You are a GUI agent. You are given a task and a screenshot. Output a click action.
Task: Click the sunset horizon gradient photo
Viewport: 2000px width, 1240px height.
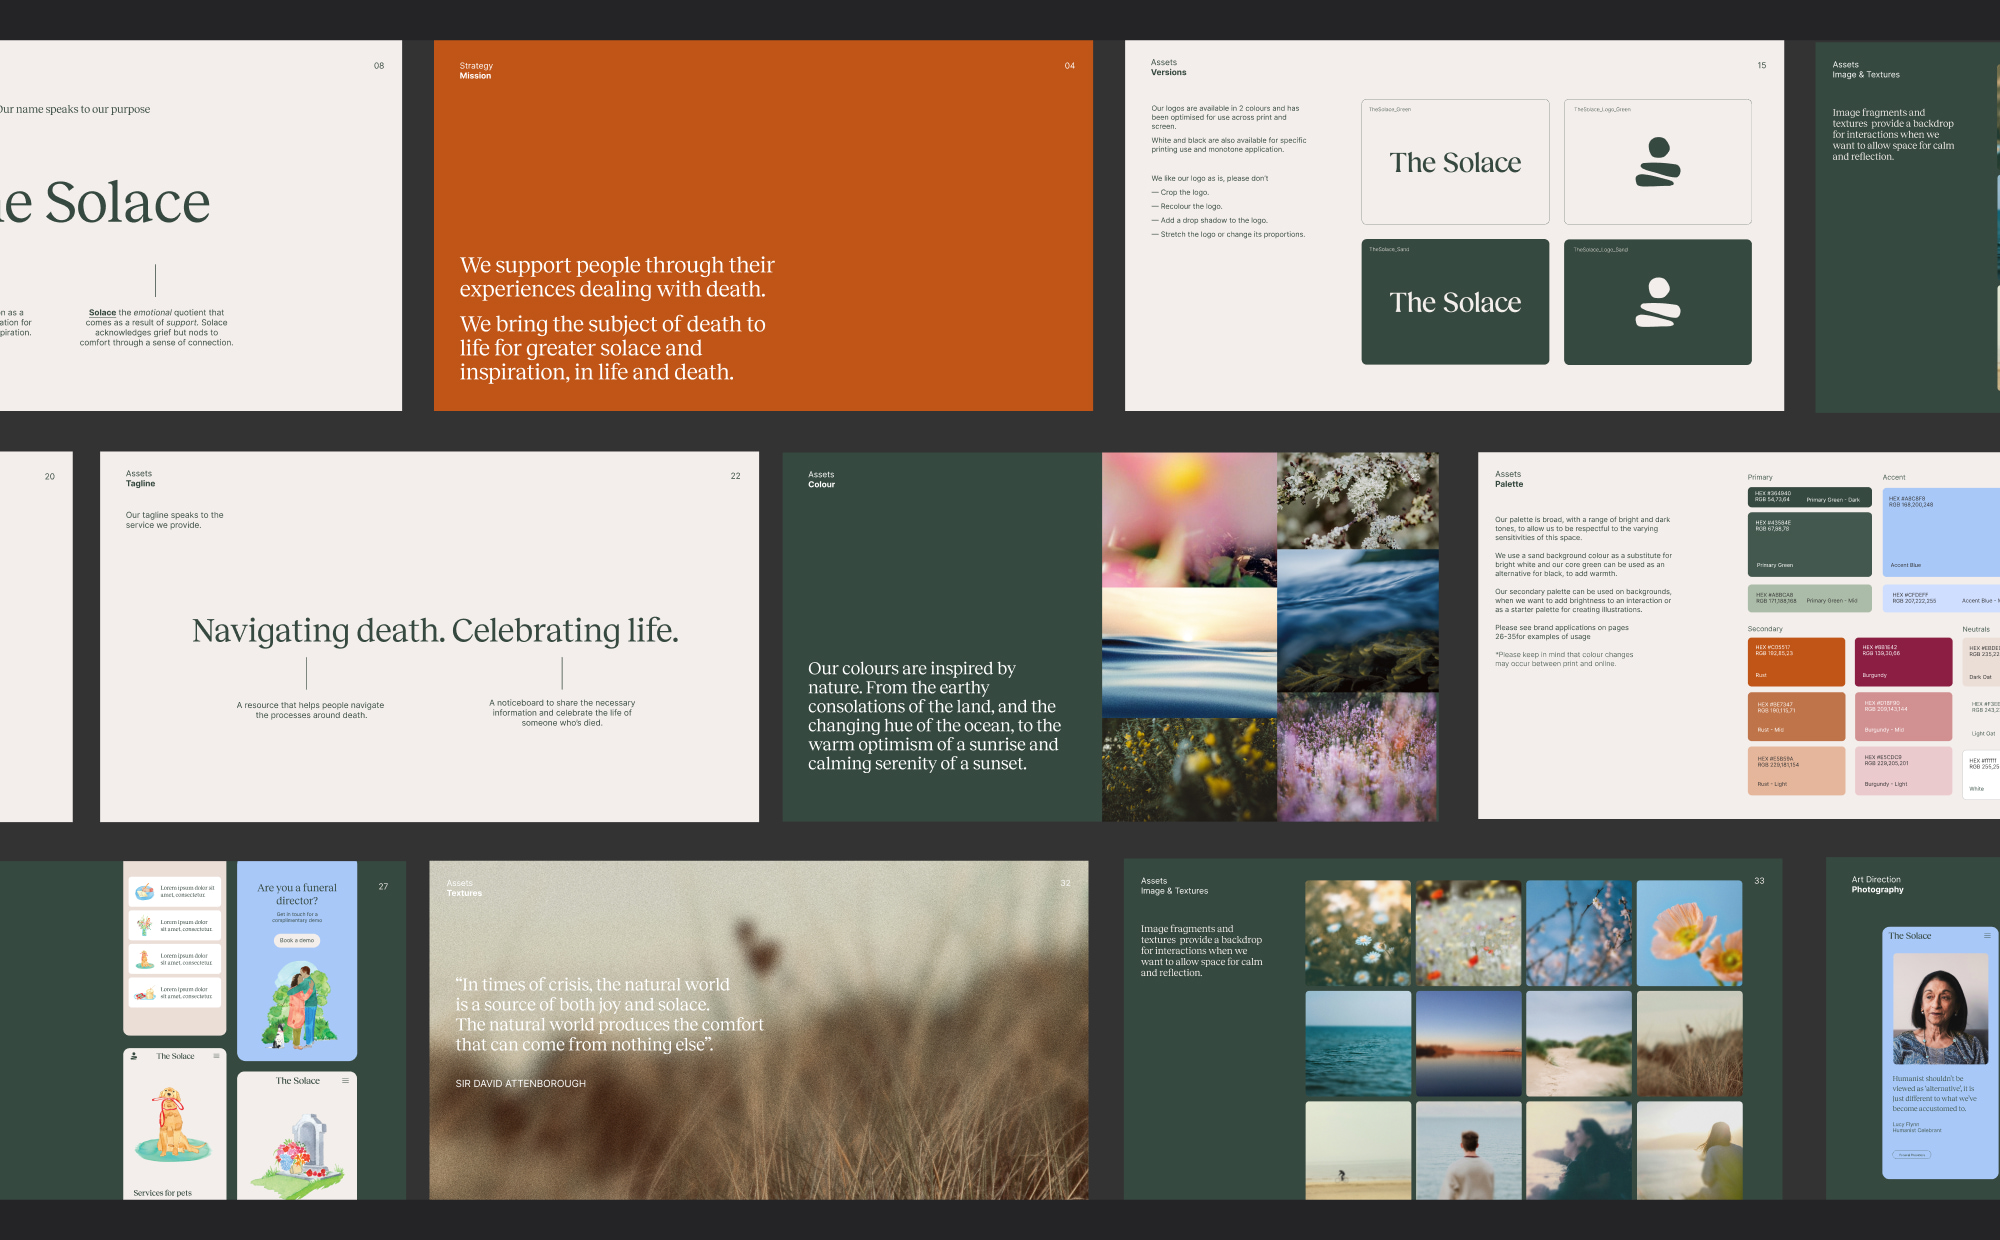tap(1469, 1044)
